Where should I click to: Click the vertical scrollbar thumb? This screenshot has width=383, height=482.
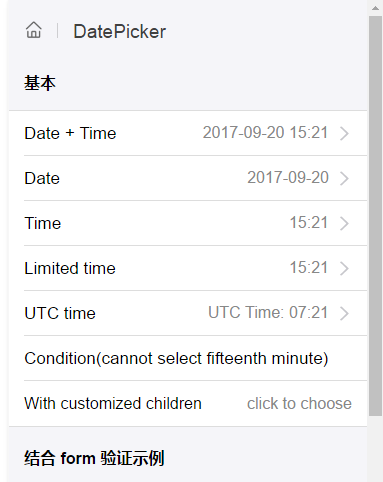(375, 216)
